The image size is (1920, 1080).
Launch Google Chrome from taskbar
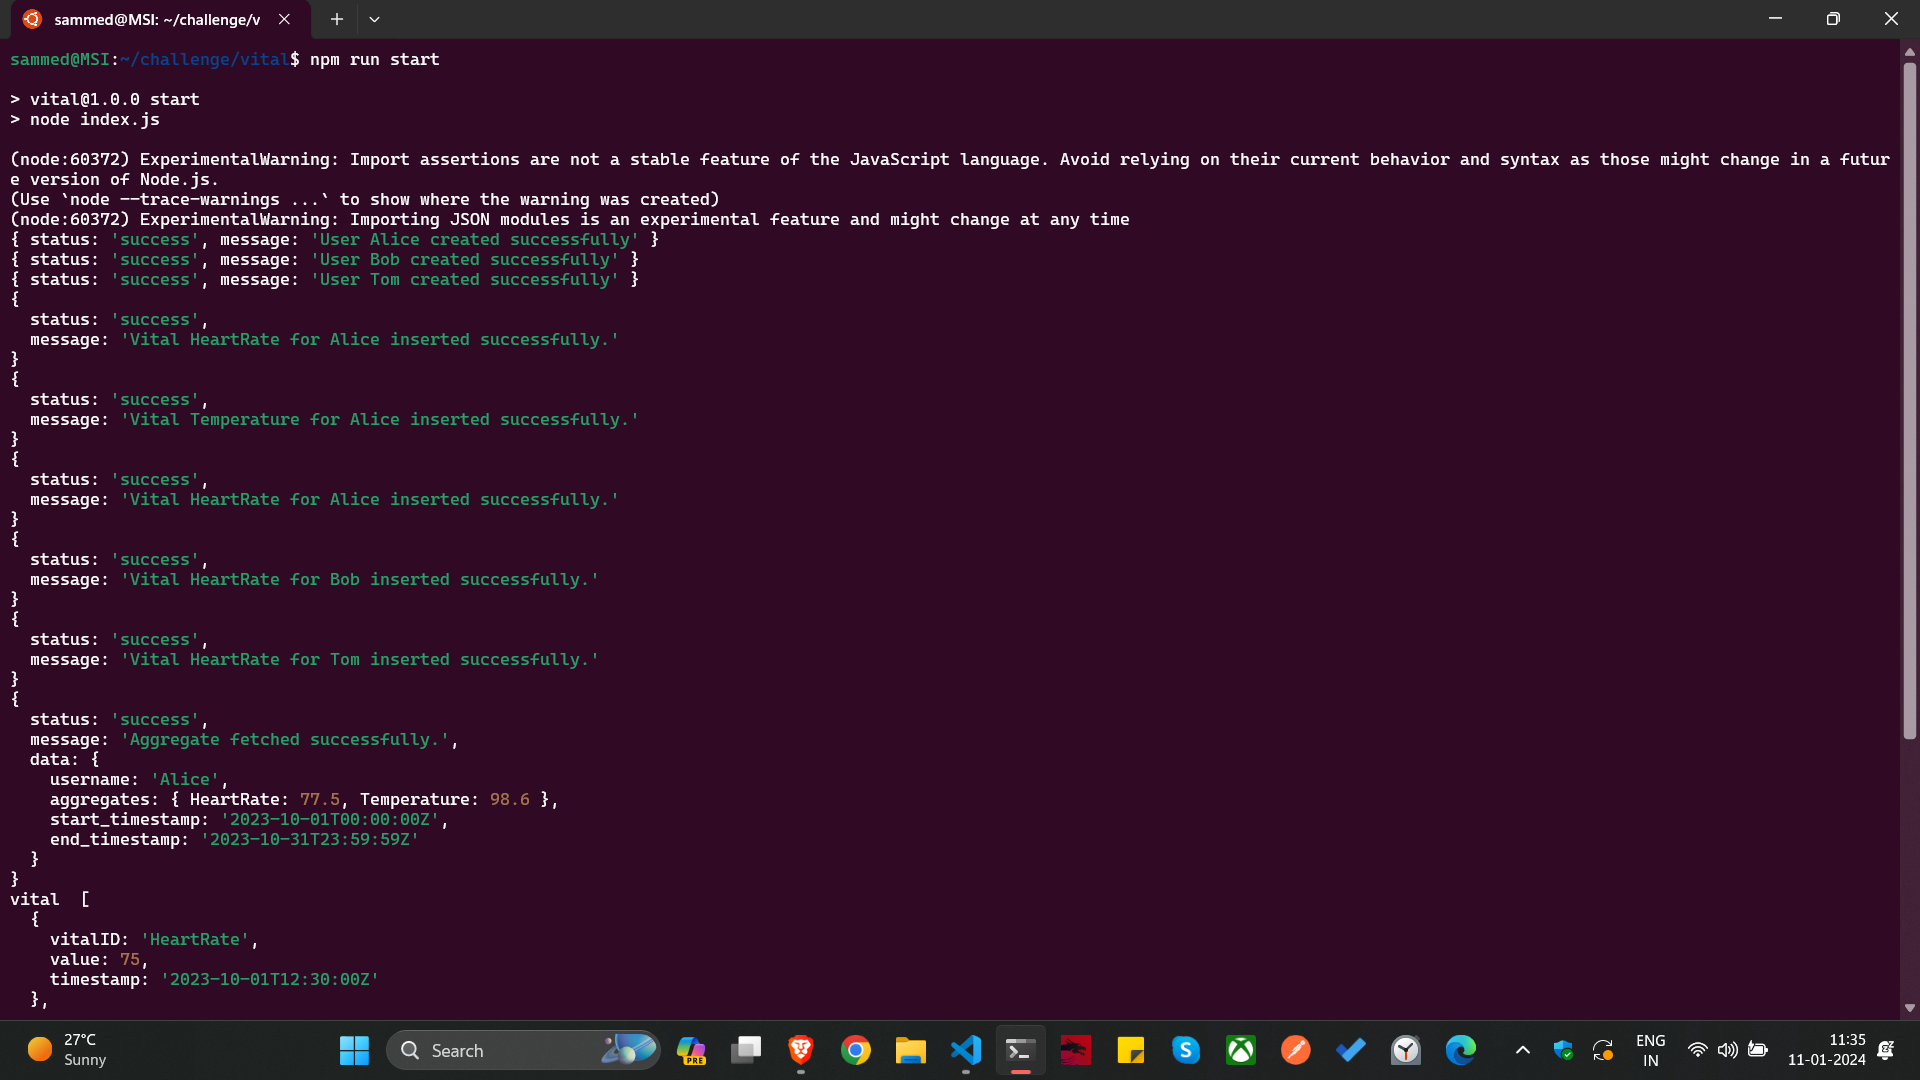[x=855, y=1050]
